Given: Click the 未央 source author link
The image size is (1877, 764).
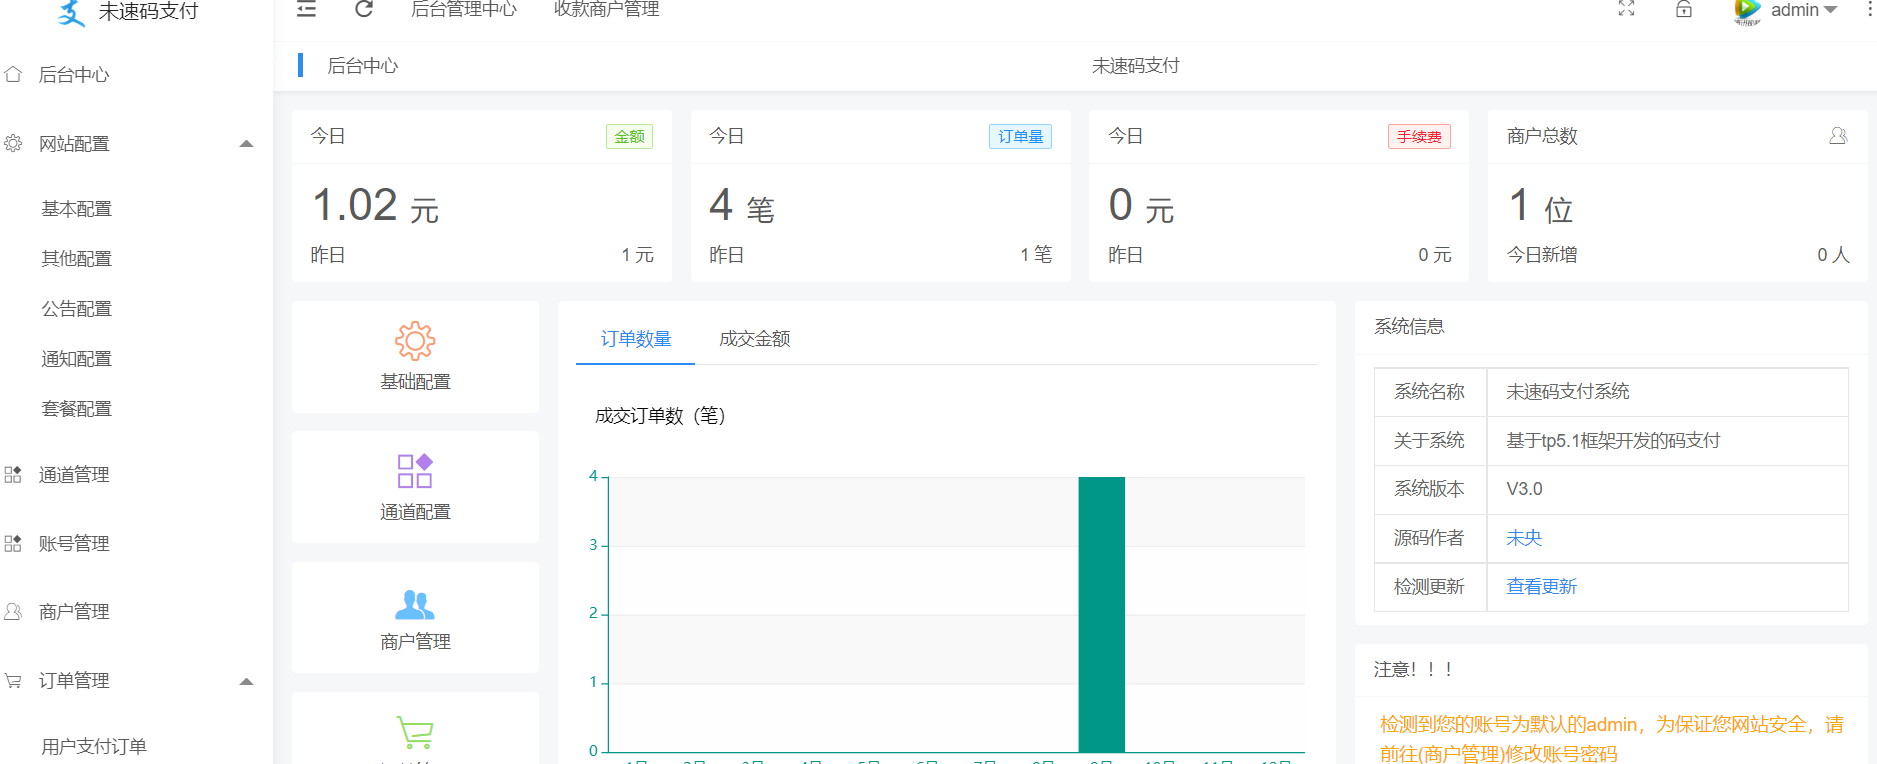Looking at the screenshot, I should click(x=1524, y=538).
